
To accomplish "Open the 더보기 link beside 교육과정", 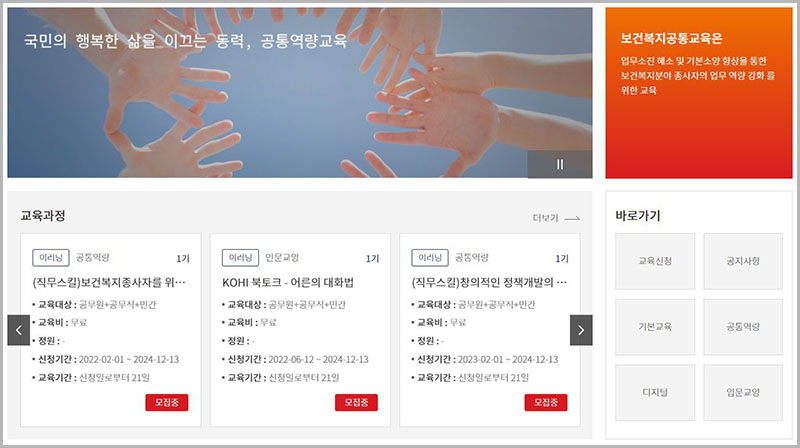I will pyautogui.click(x=556, y=217).
